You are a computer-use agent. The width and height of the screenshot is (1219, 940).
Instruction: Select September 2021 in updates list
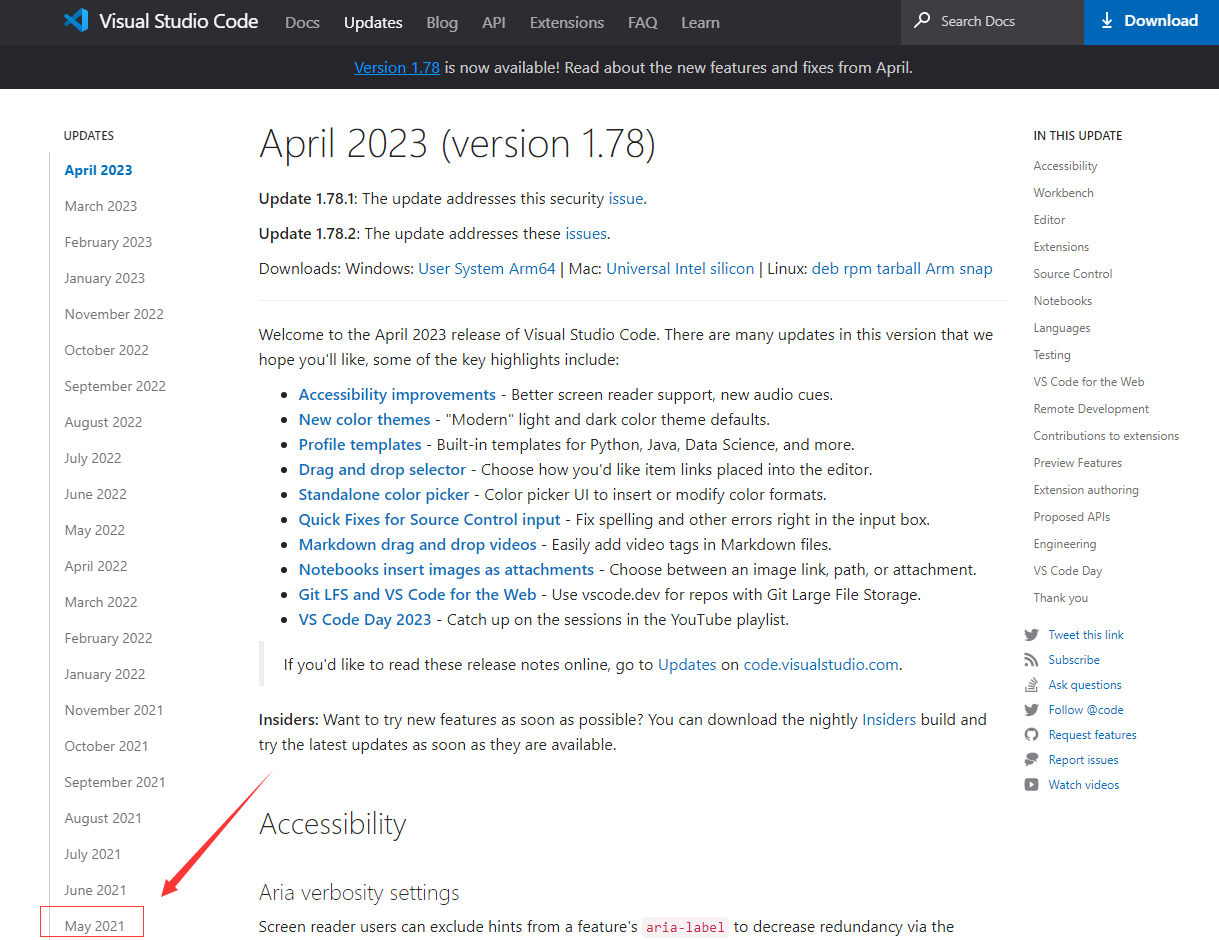click(x=115, y=782)
